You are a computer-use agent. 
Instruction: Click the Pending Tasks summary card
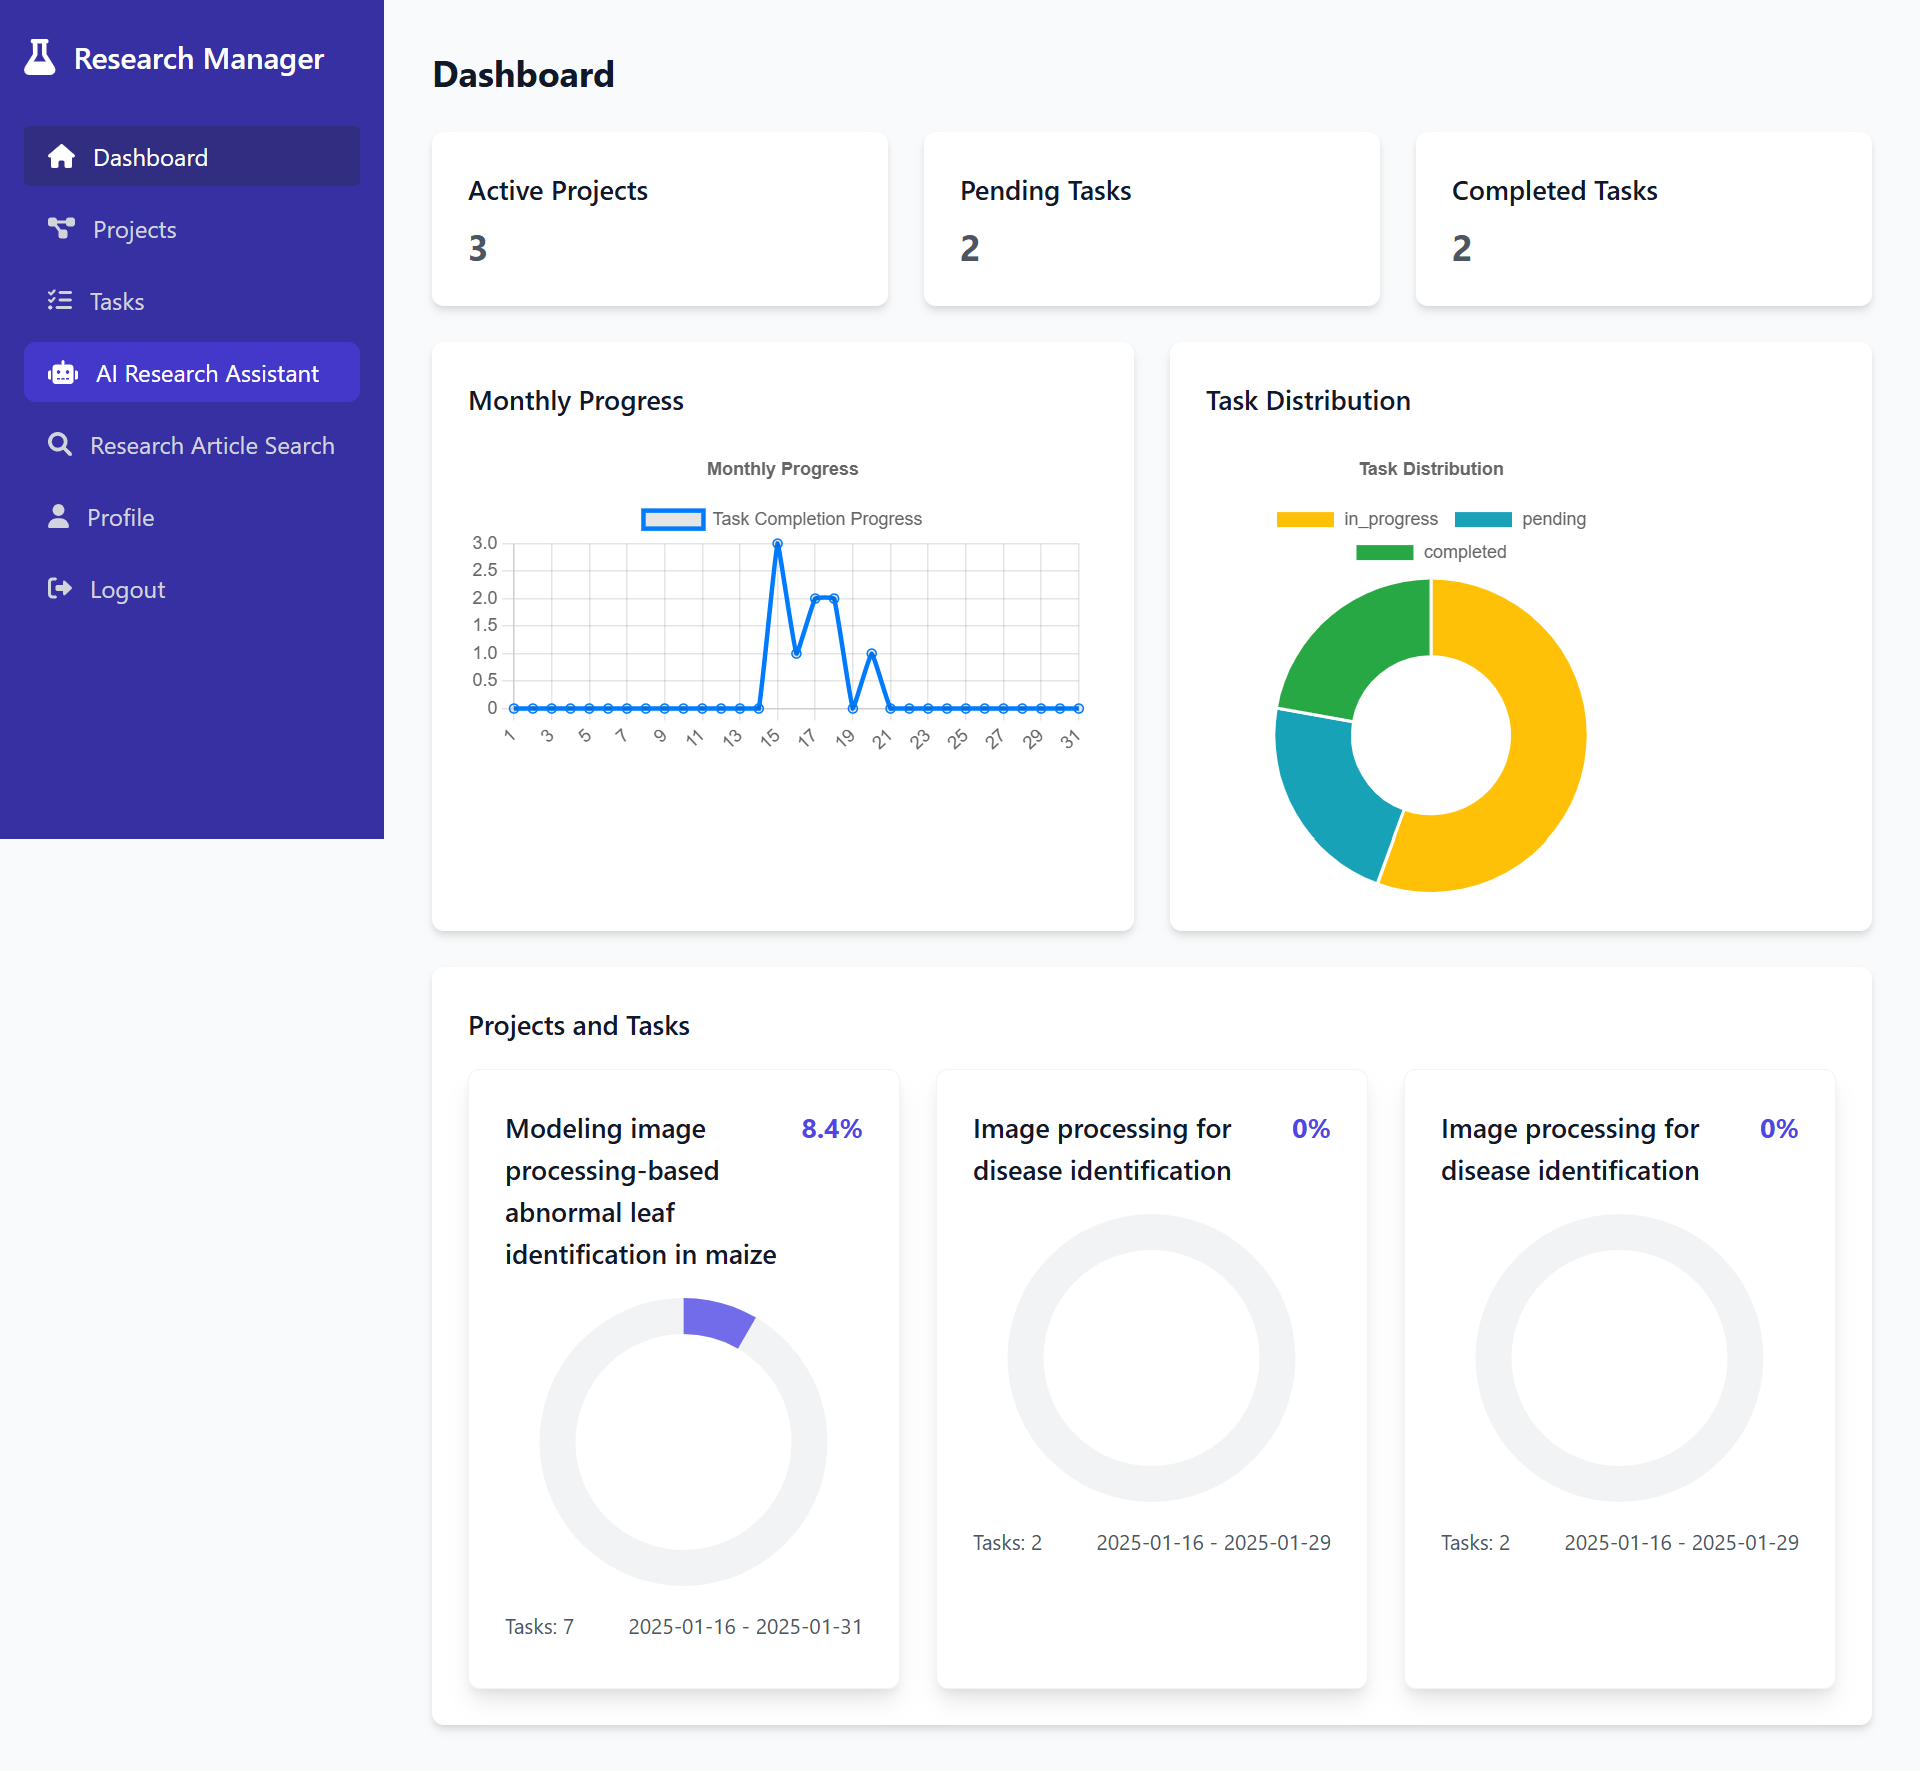[x=1150, y=219]
